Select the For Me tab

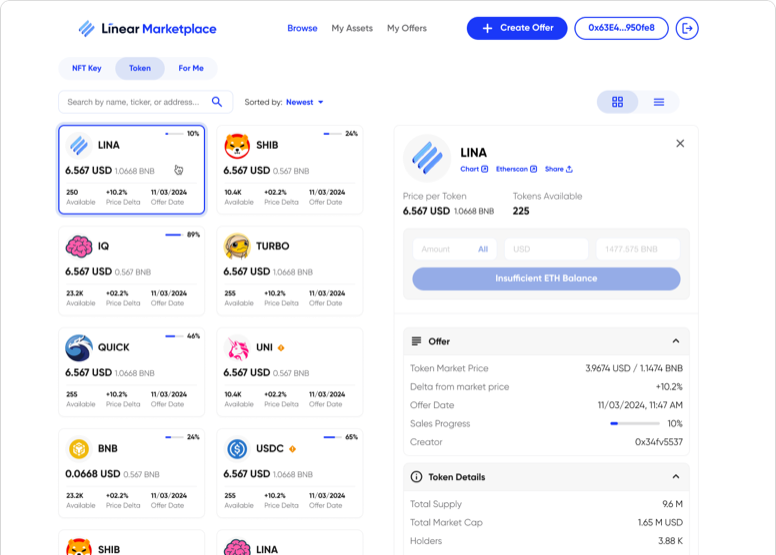pyautogui.click(x=191, y=68)
